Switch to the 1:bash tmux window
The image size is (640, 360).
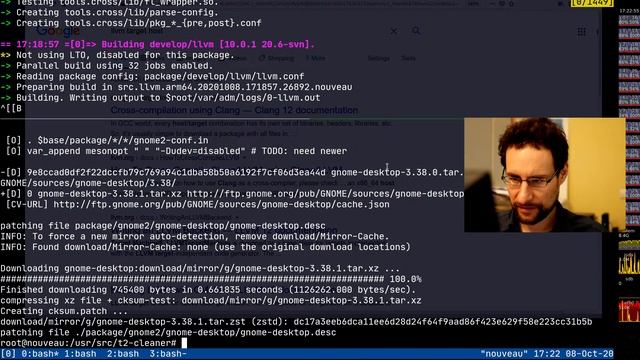coord(80,354)
